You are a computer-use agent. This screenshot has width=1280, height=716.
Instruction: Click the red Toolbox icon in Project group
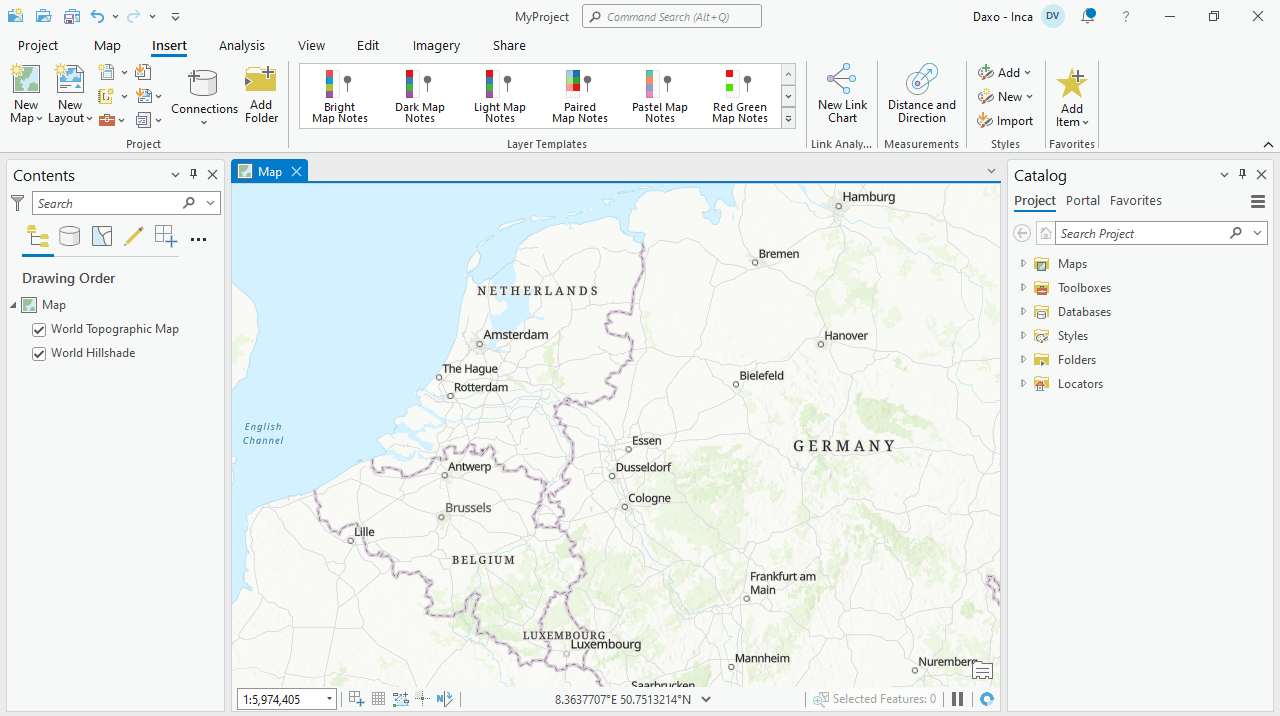coord(107,120)
